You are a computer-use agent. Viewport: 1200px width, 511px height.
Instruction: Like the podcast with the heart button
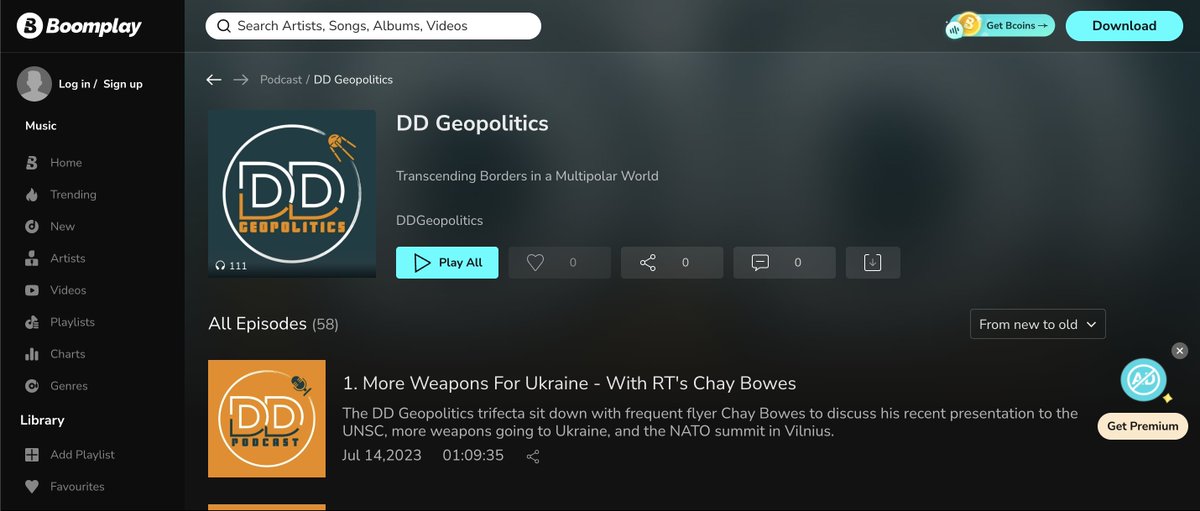click(x=559, y=263)
